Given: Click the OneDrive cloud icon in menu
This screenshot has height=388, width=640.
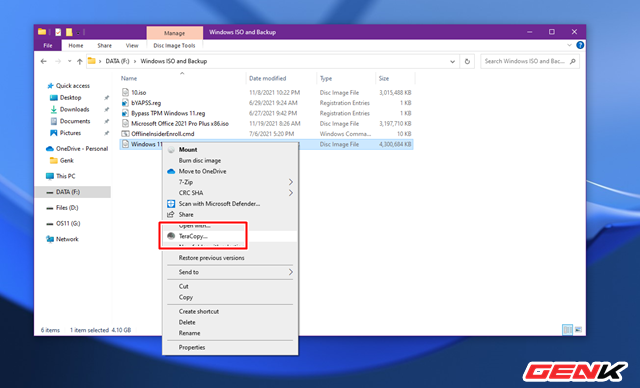Looking at the screenshot, I should click(171, 171).
